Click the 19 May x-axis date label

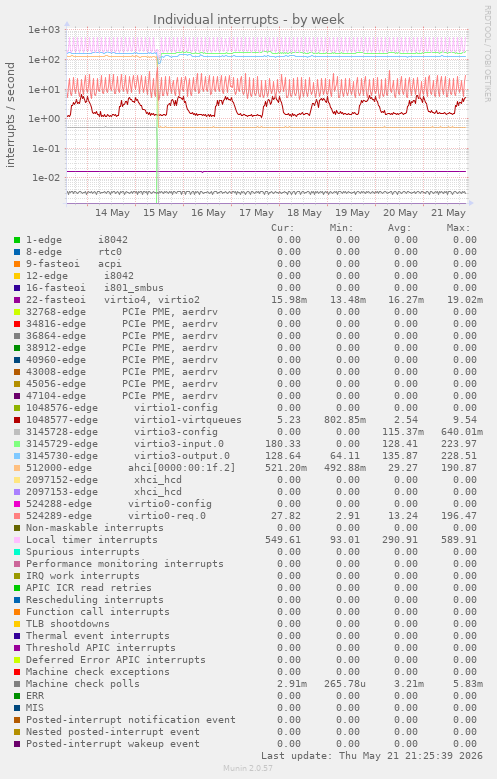[352, 213]
